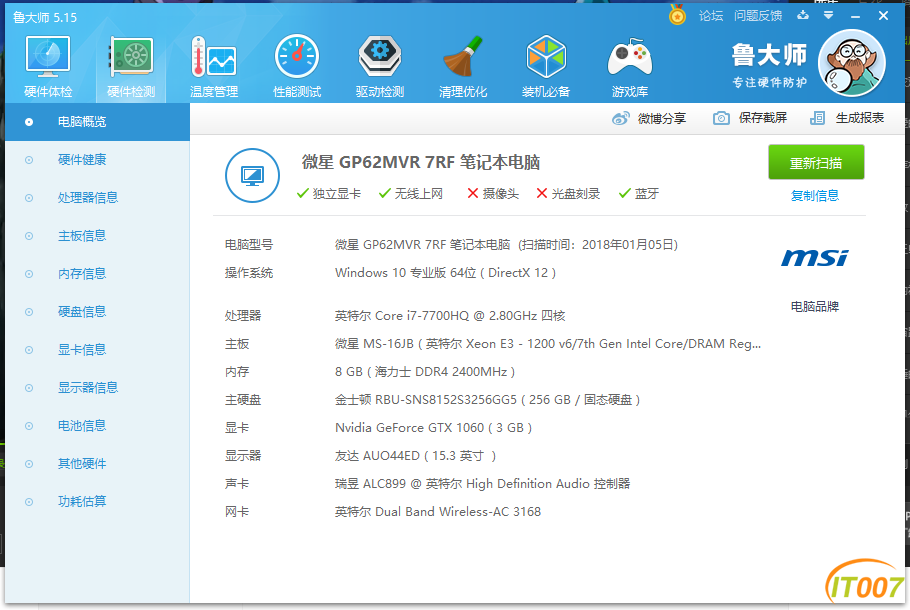This screenshot has height=610, width=910.
Task: Minimize the 鲁大师 window
Action: click(855, 16)
